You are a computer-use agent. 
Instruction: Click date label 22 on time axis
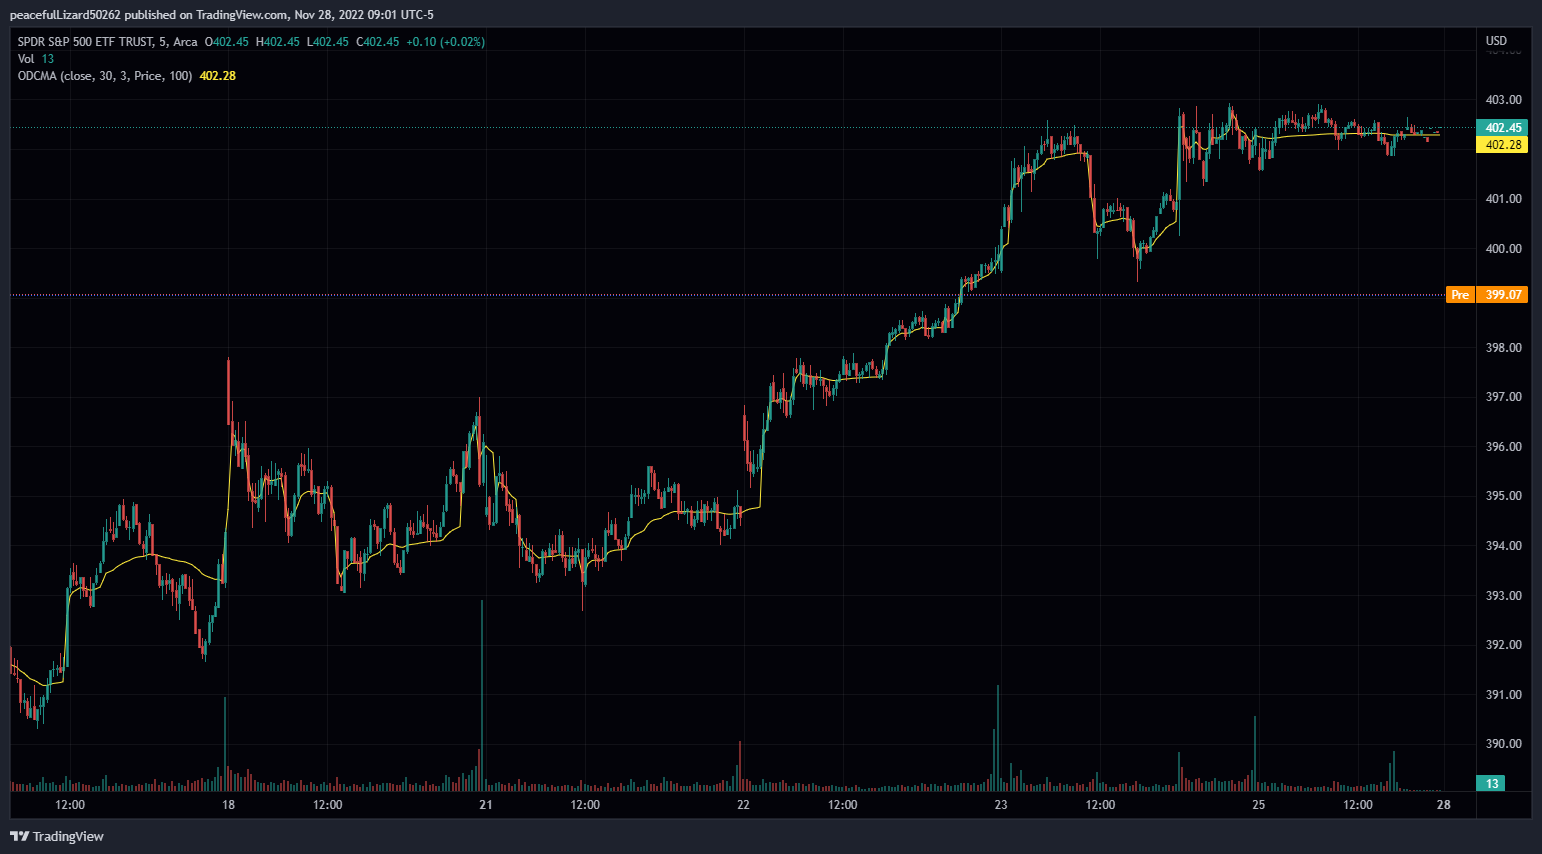[743, 805]
